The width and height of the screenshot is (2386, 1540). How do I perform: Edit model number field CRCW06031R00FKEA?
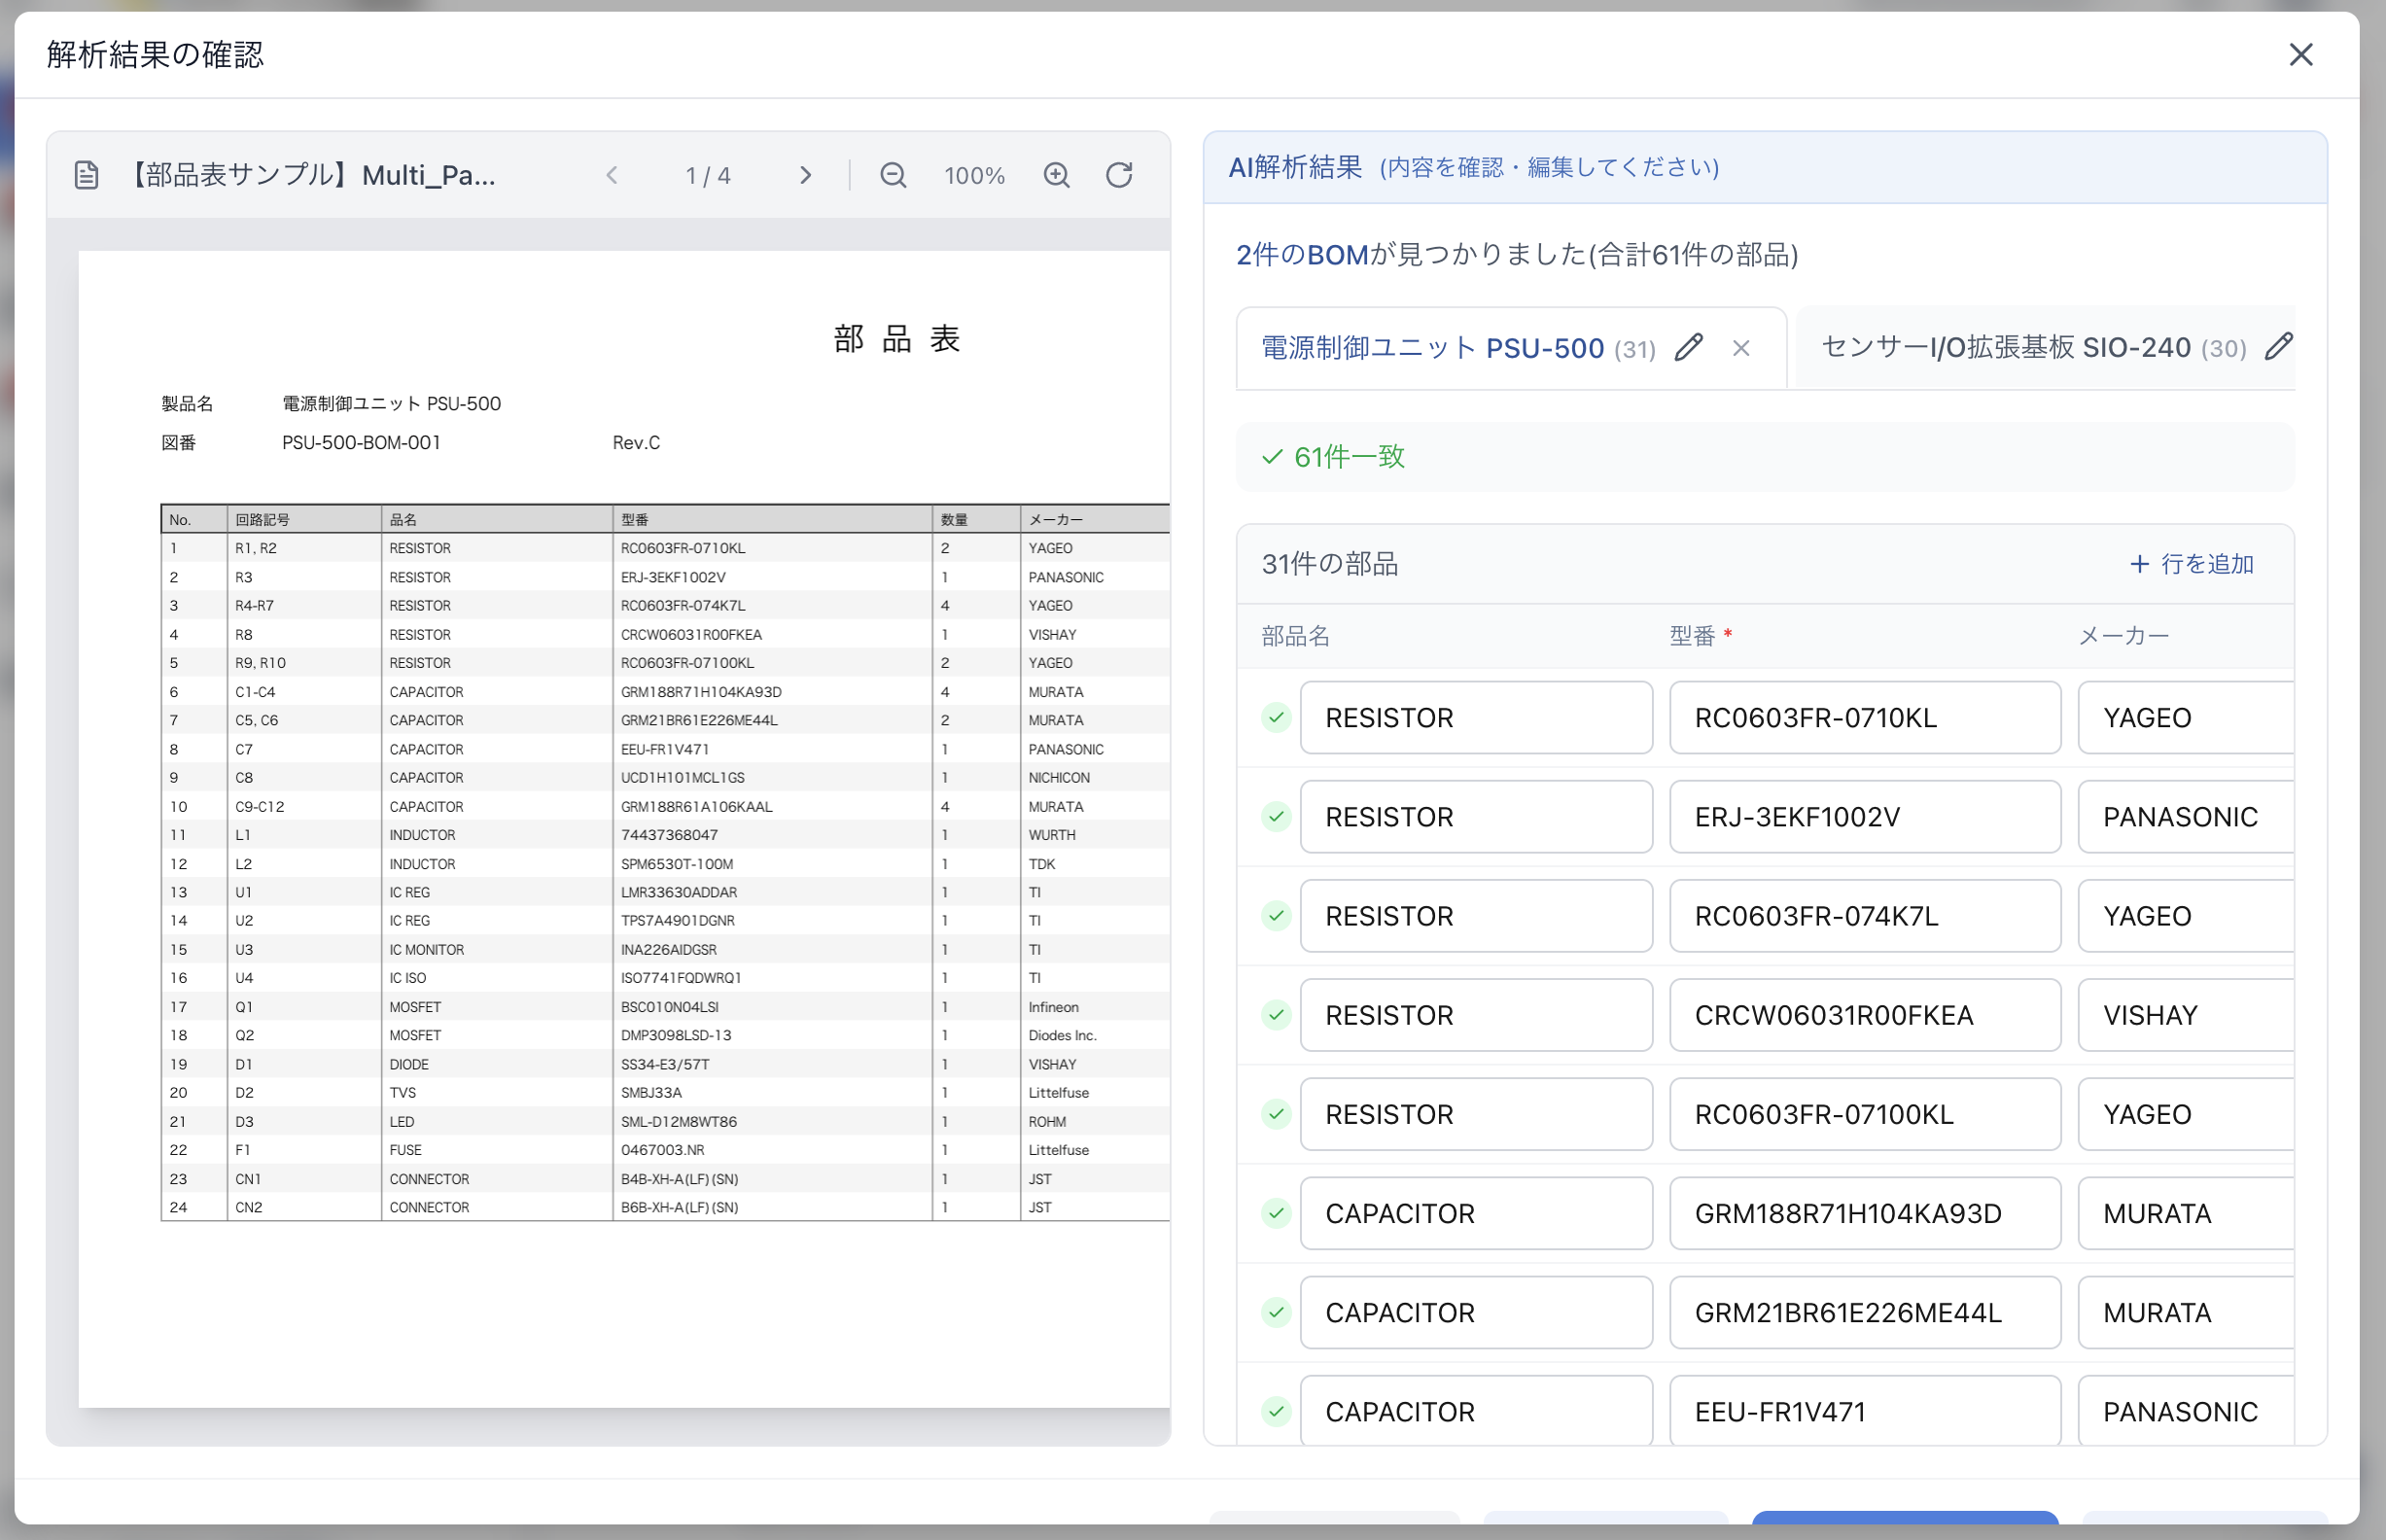[1865, 1015]
